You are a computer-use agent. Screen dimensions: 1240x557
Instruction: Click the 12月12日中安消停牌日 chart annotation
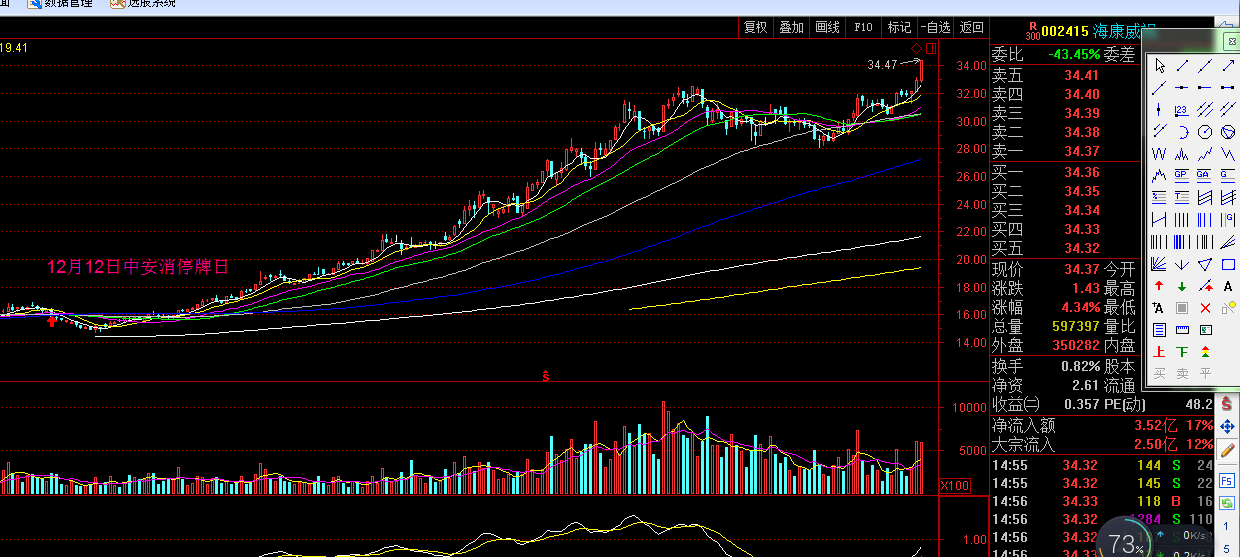[x=138, y=267]
